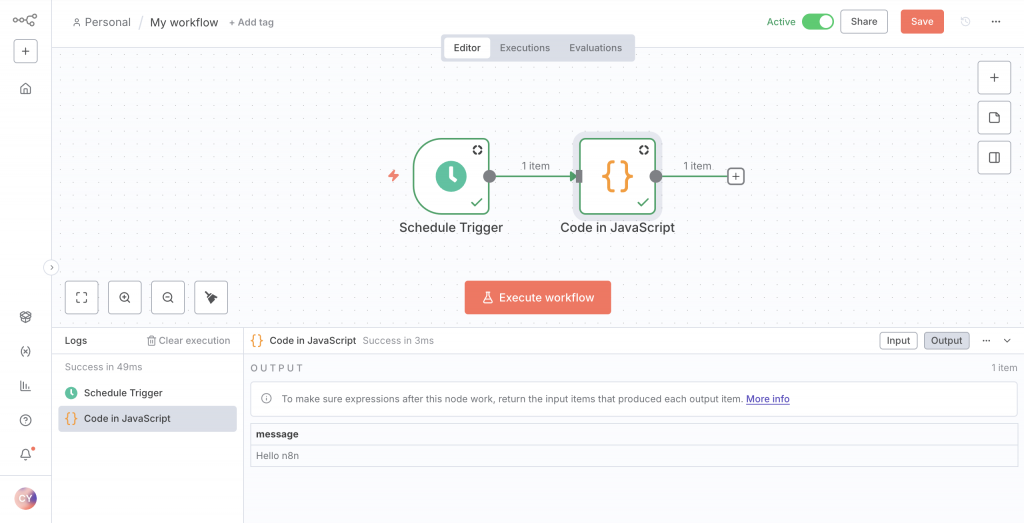Viewport: 1024px width, 523px height.
Task: Click Schedule Trigger node output handle
Action: [489, 176]
